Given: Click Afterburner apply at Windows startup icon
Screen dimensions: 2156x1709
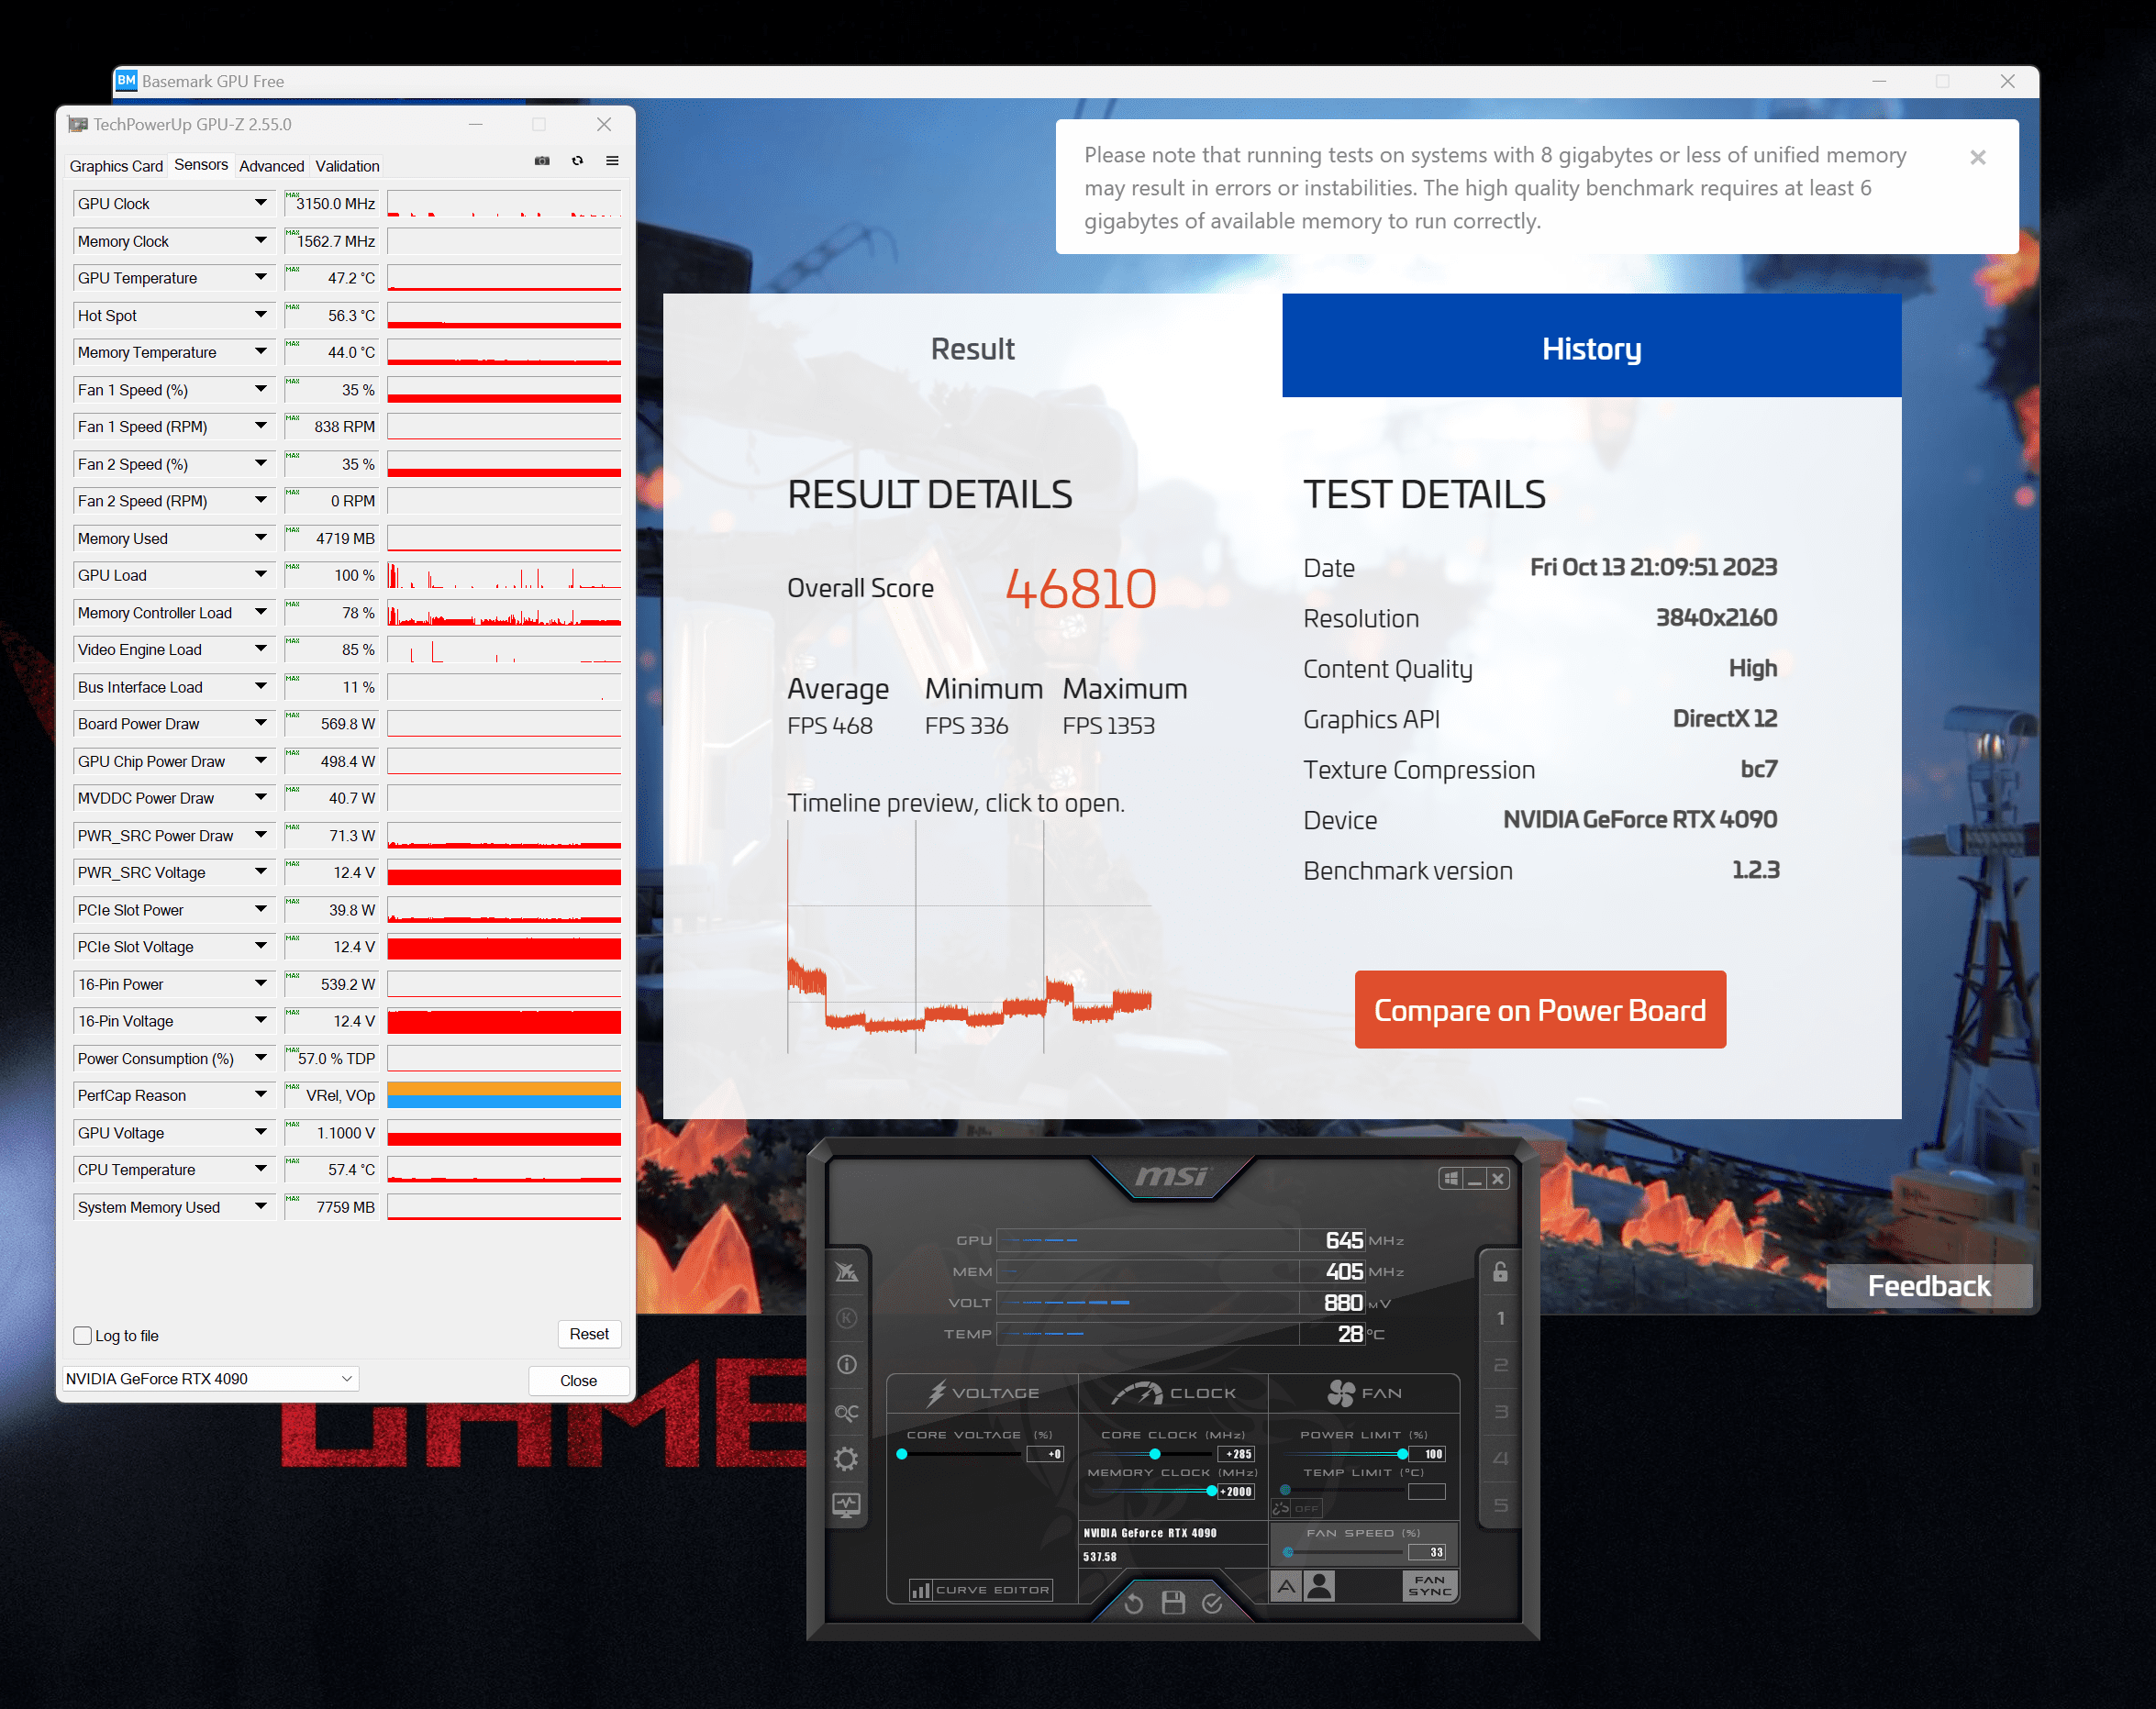Looking at the screenshot, I should pos(1450,1178).
